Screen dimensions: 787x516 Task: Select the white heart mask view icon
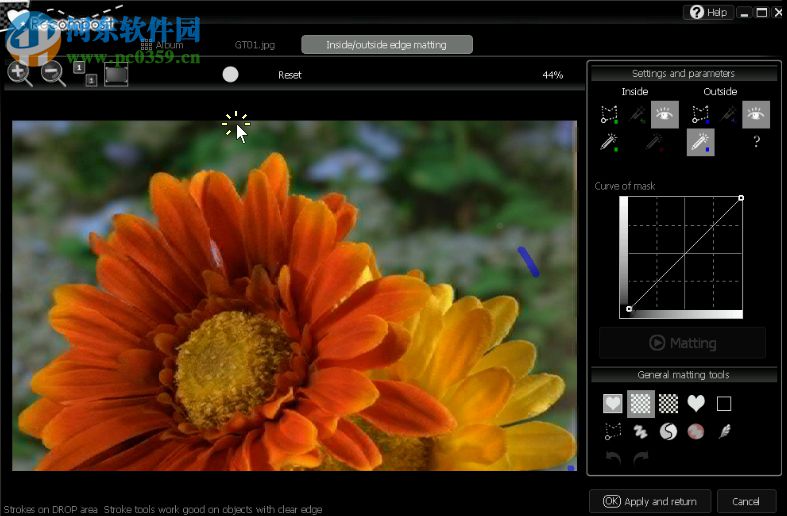point(696,403)
